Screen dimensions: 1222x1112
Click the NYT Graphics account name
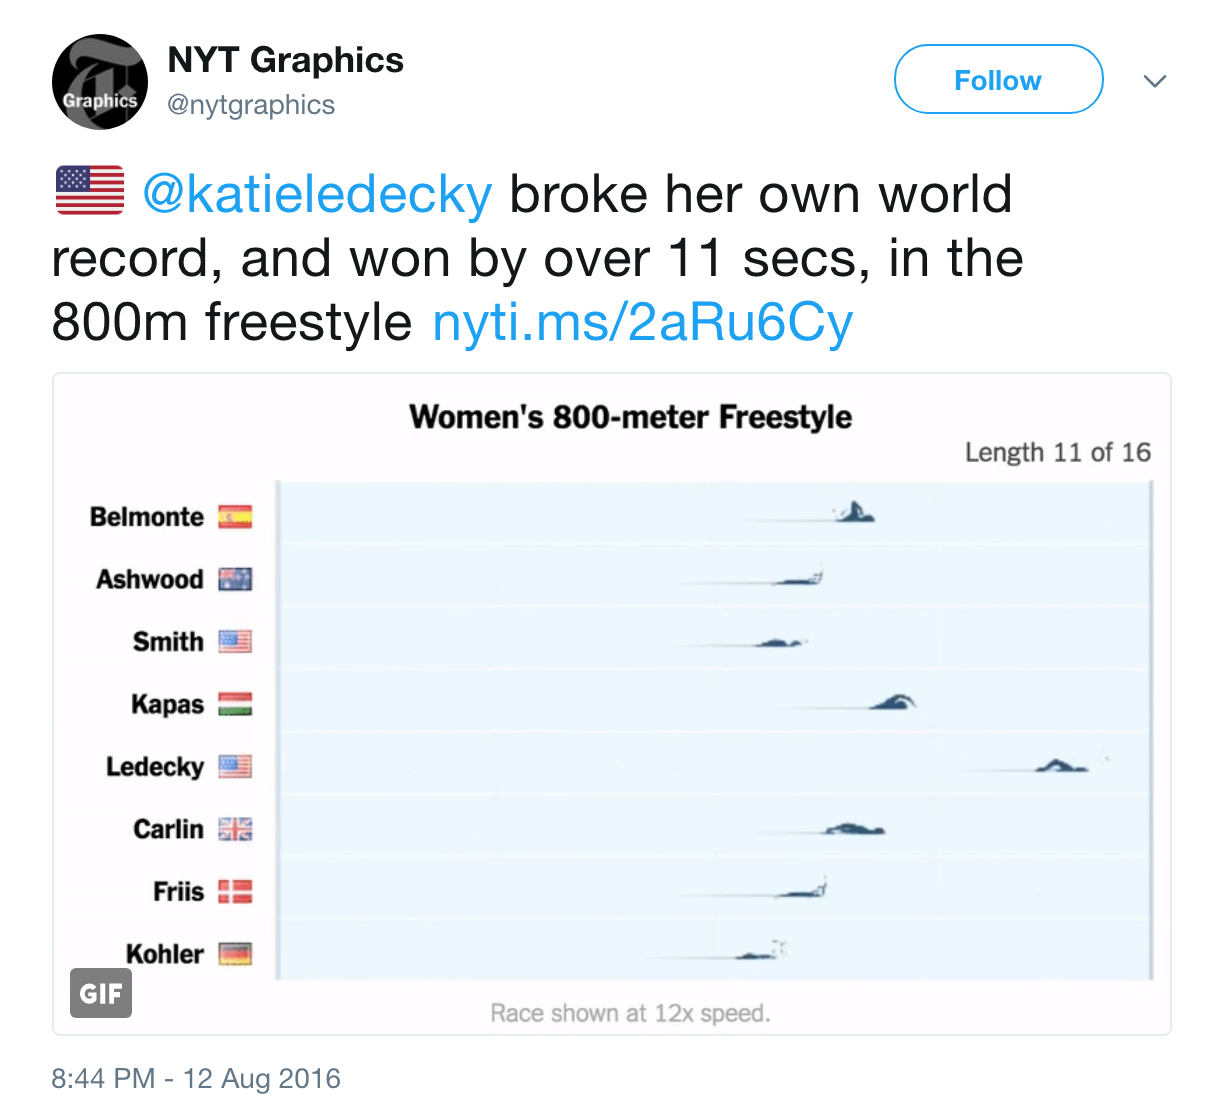pos(286,60)
